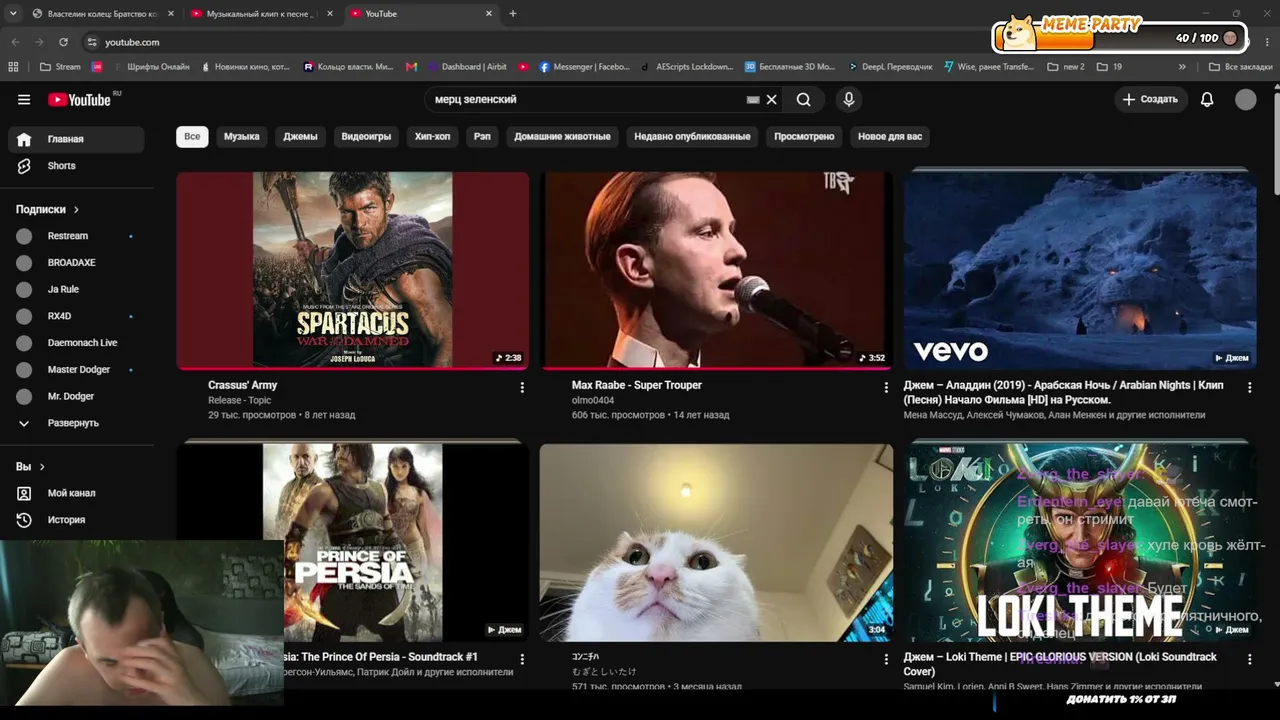Show more bookmarks with the overflow chevron

click(1182, 67)
